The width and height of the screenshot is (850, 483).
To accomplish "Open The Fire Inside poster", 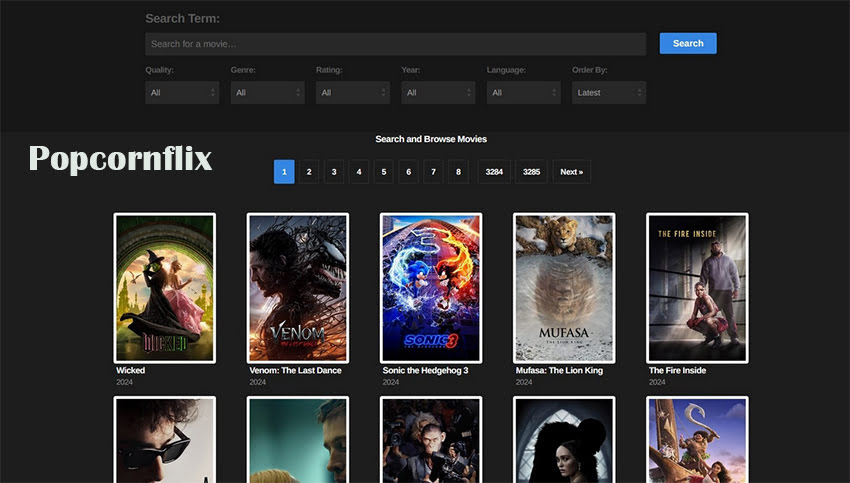I will click(x=697, y=288).
